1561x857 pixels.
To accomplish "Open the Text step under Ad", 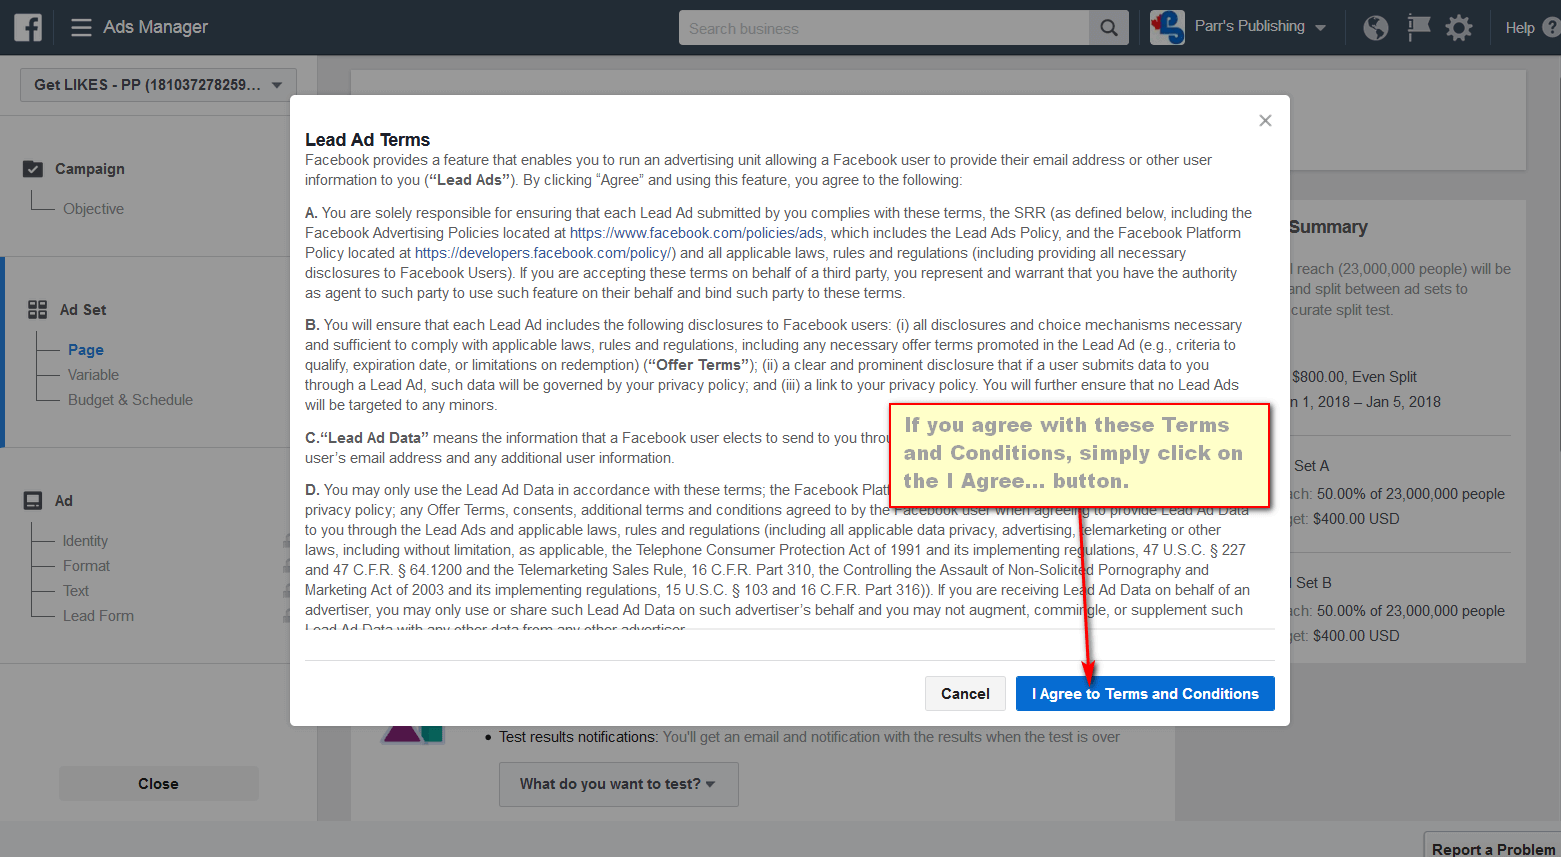I will click(x=76, y=591).
